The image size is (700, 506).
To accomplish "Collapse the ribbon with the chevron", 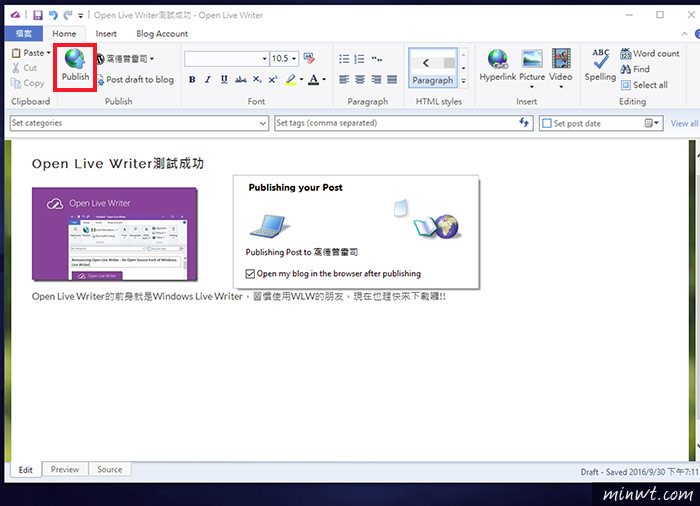I will (684, 34).
